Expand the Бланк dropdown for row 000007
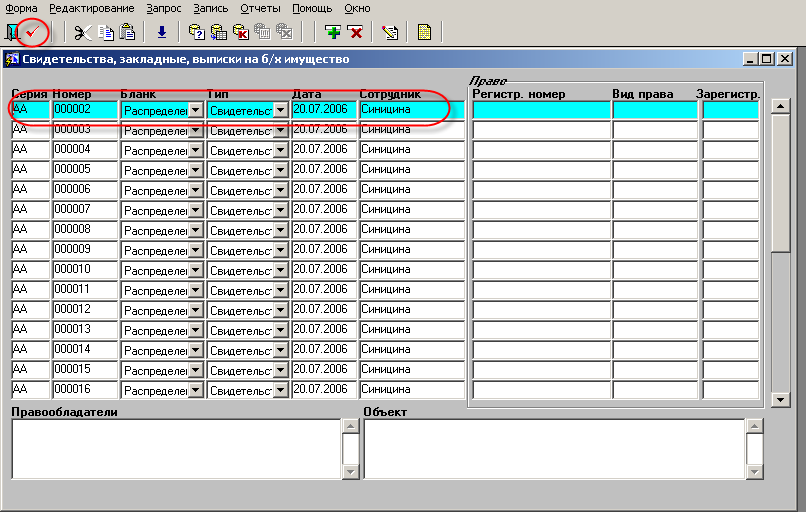 (195, 210)
